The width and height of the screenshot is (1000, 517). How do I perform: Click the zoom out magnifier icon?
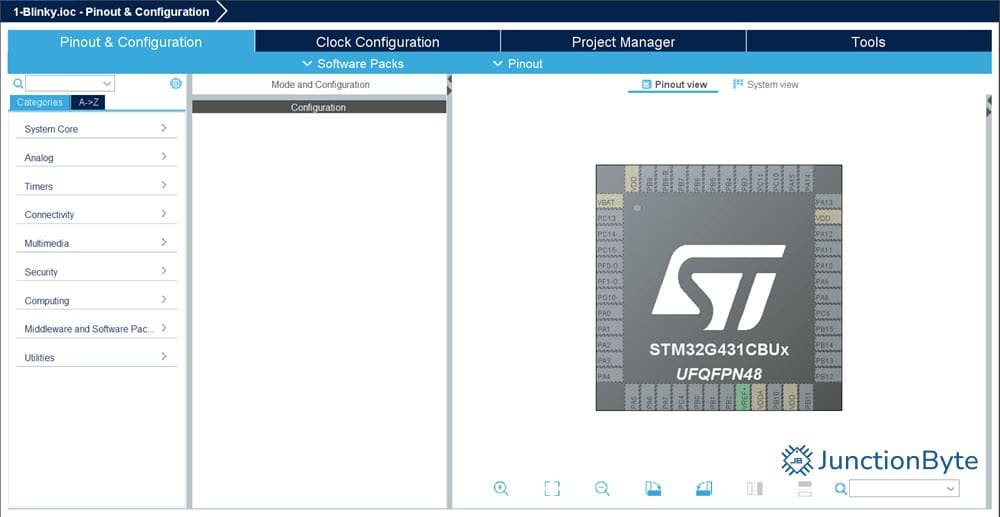pos(602,488)
